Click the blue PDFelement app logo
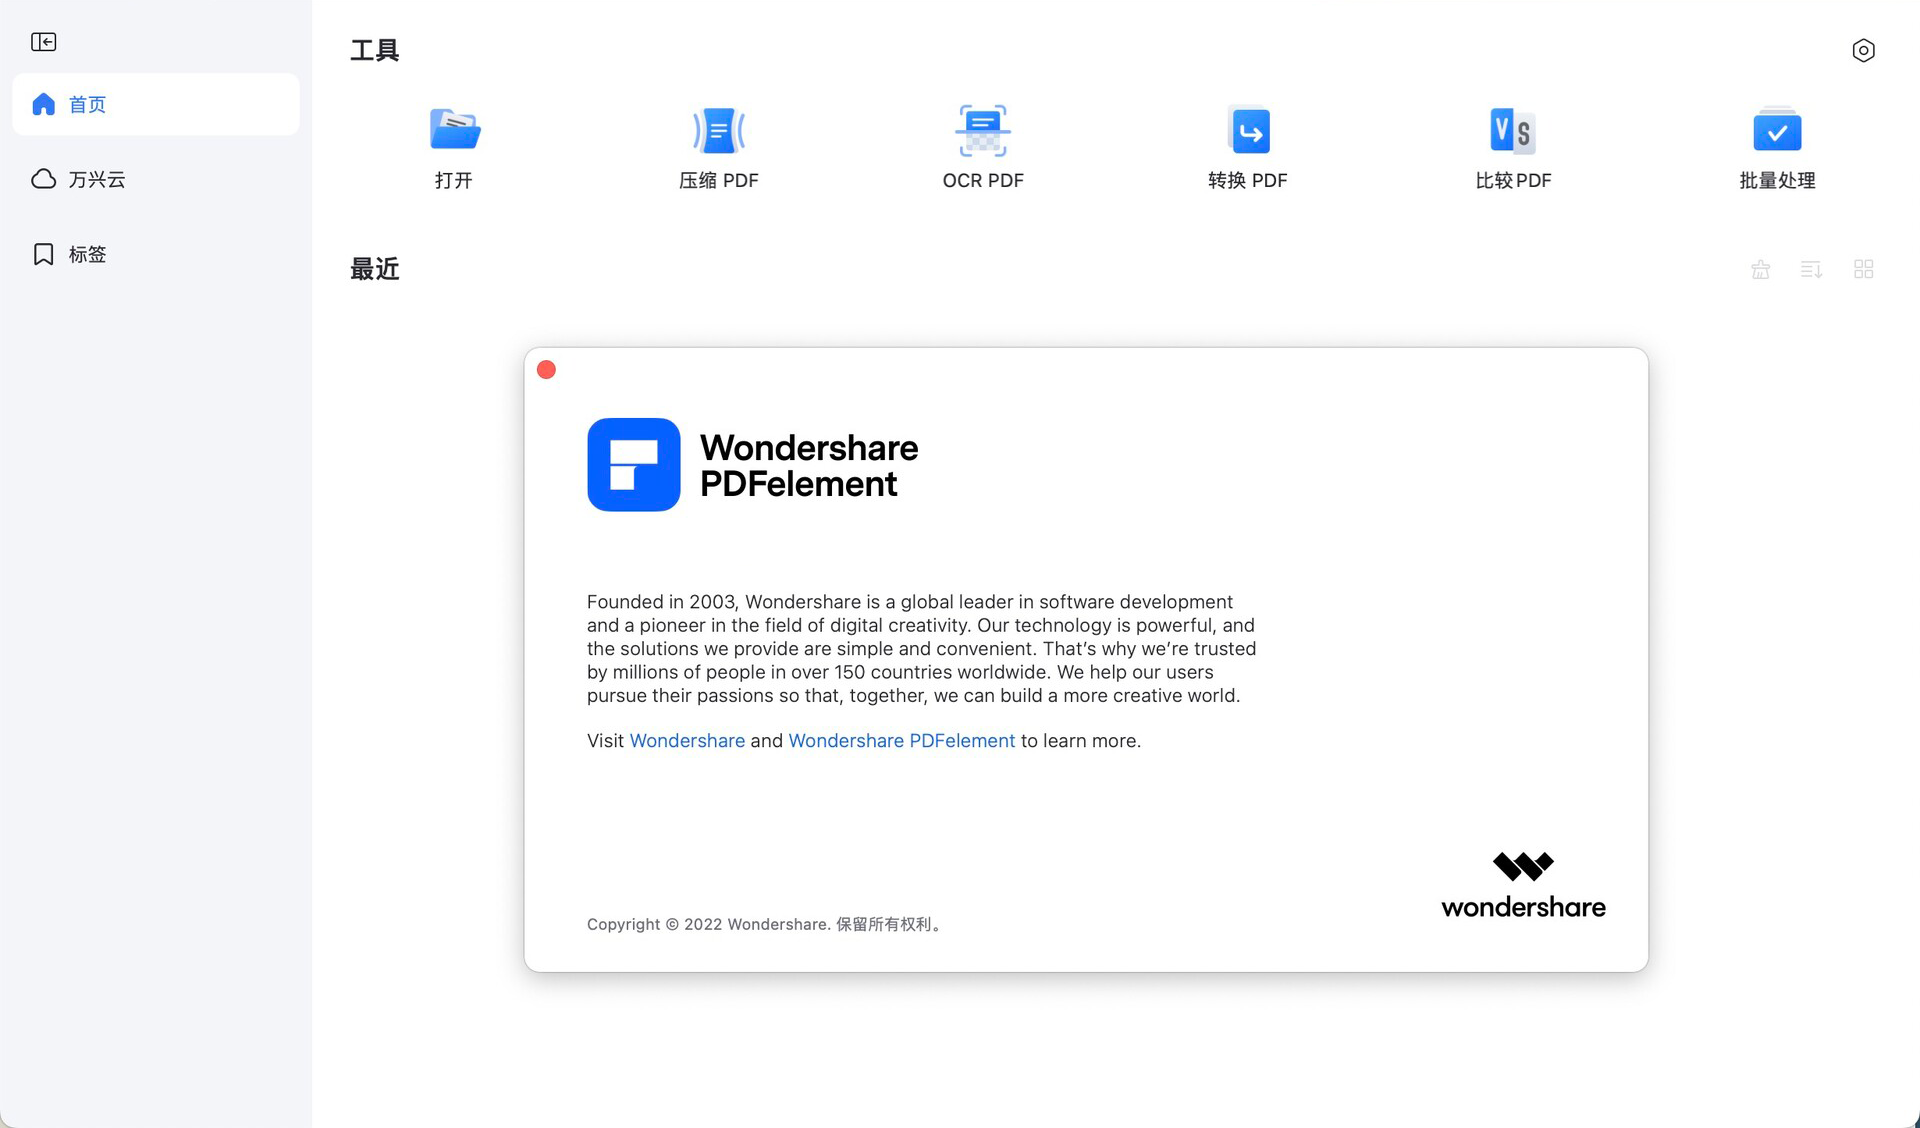The width and height of the screenshot is (1920, 1128). tap(634, 465)
